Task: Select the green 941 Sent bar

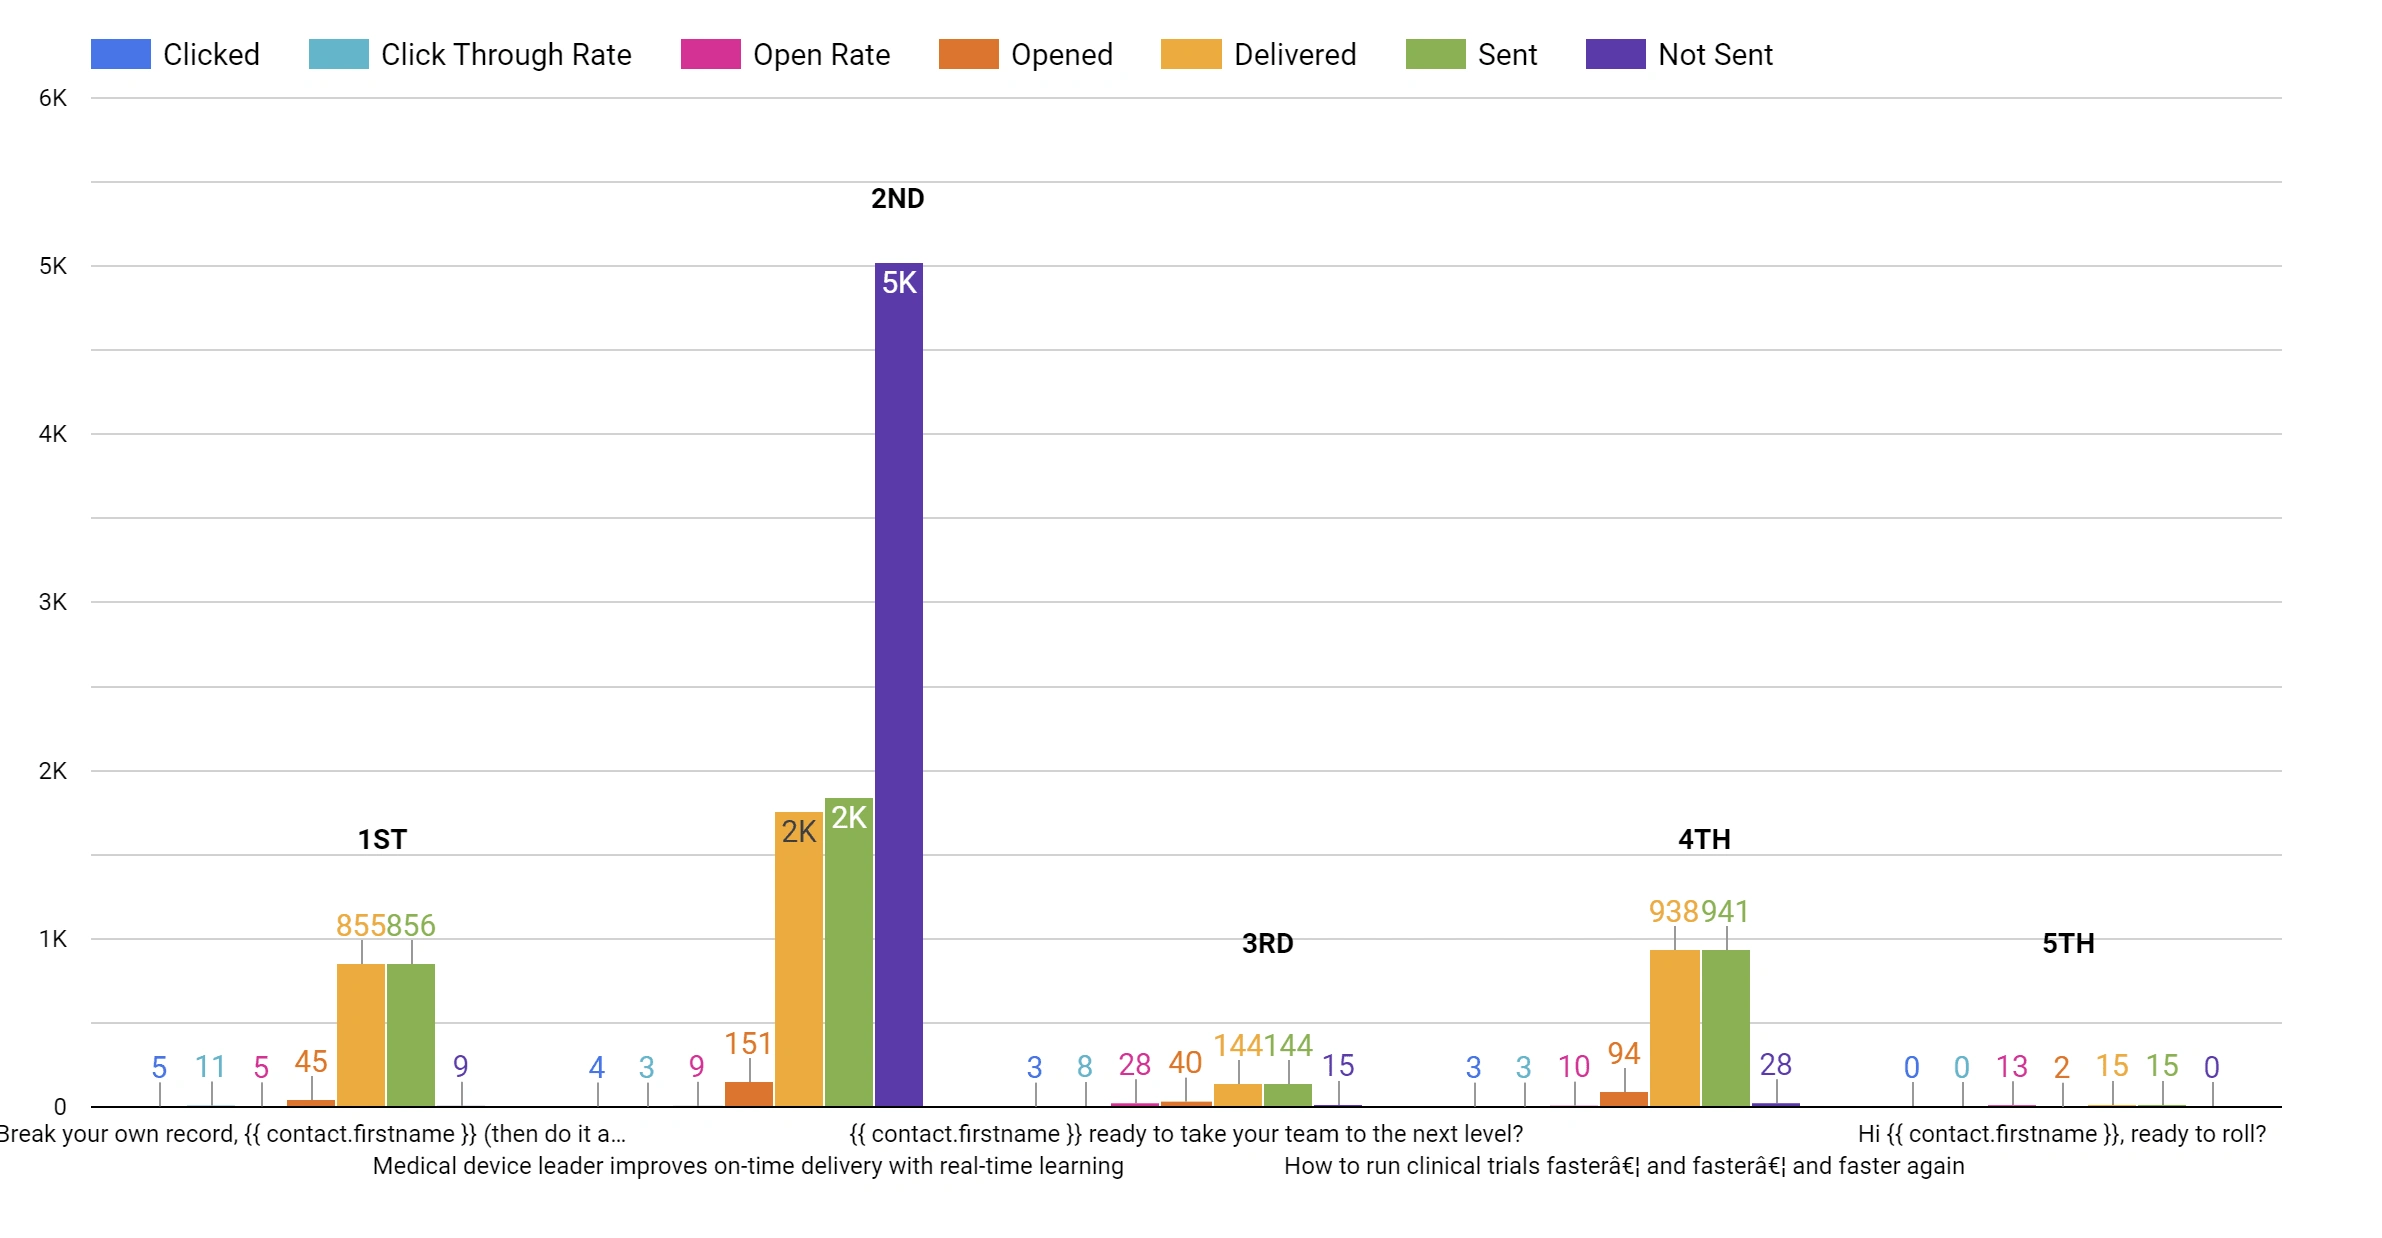Action: [x=1726, y=1028]
